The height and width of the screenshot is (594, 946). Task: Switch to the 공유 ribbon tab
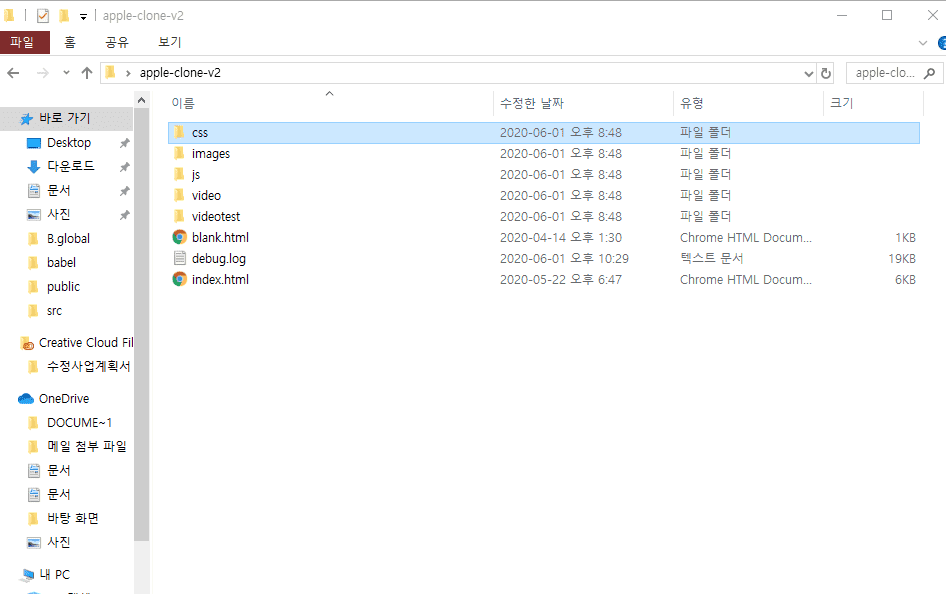coord(117,42)
